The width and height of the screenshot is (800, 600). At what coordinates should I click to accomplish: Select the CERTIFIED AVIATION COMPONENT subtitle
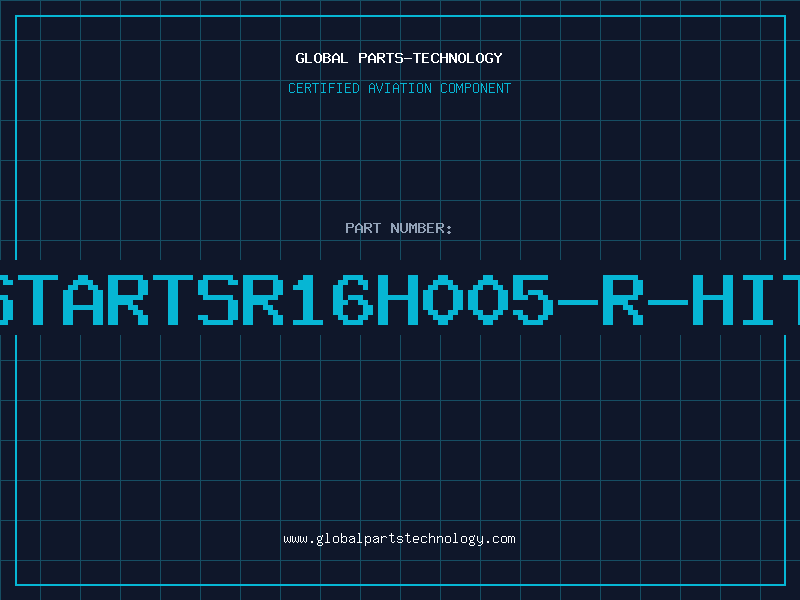pos(399,88)
